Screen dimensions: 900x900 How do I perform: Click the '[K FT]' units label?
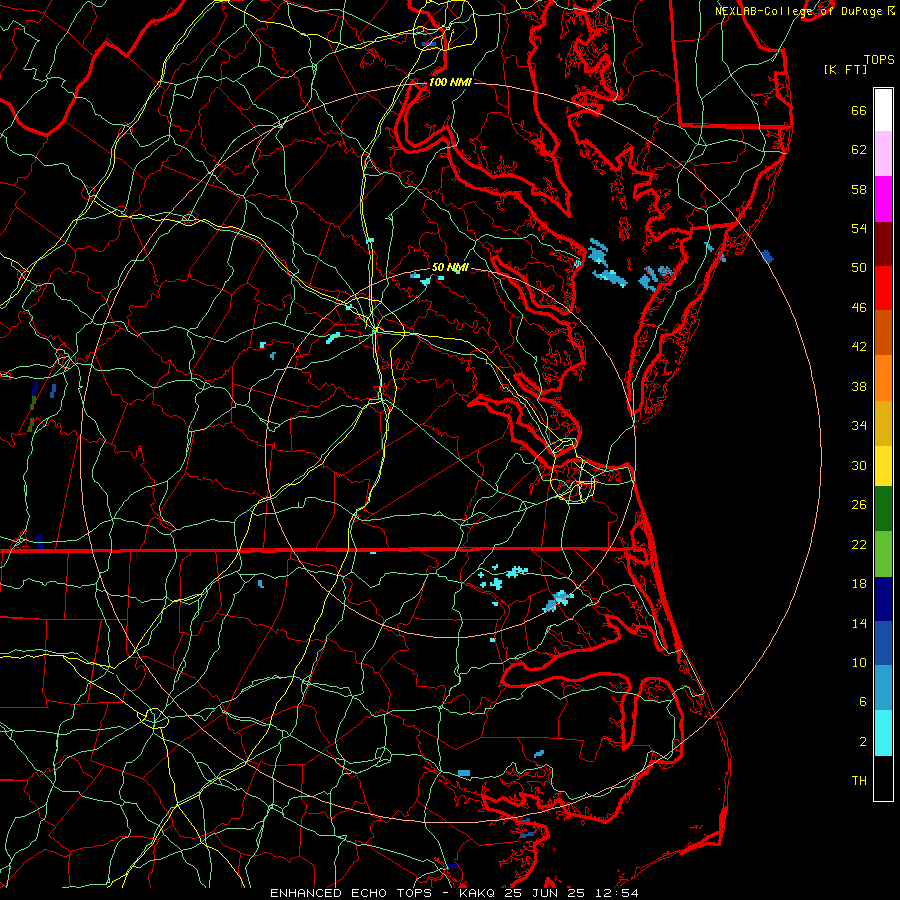click(x=845, y=70)
